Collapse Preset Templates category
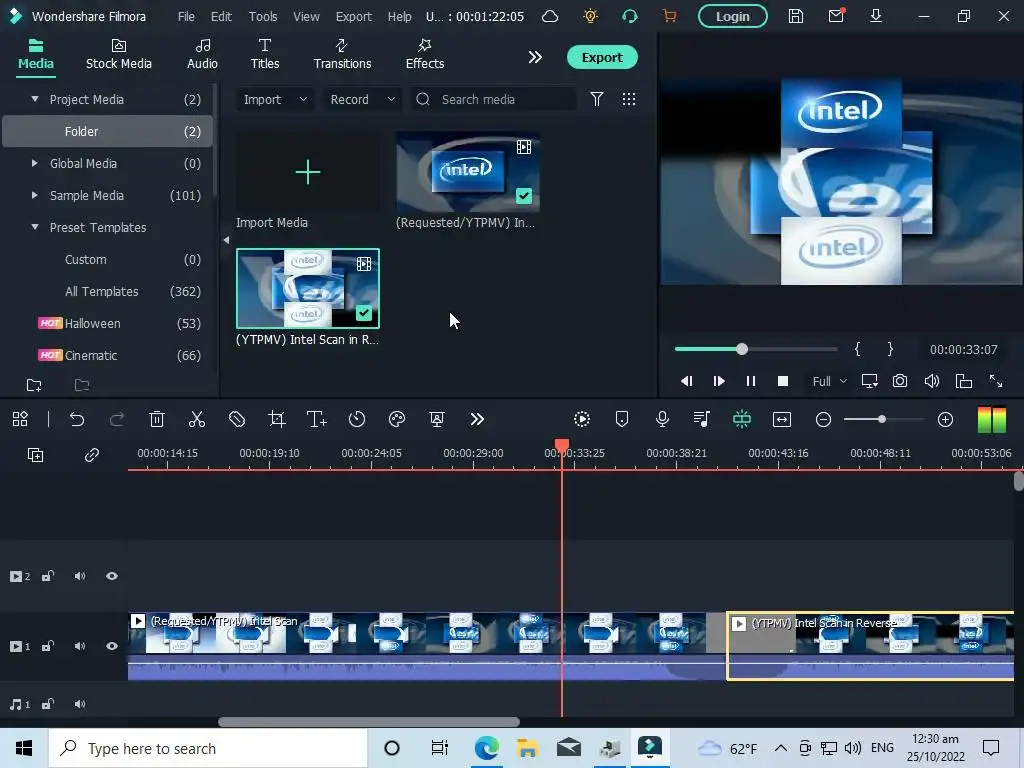The image size is (1024, 768). tap(35, 227)
